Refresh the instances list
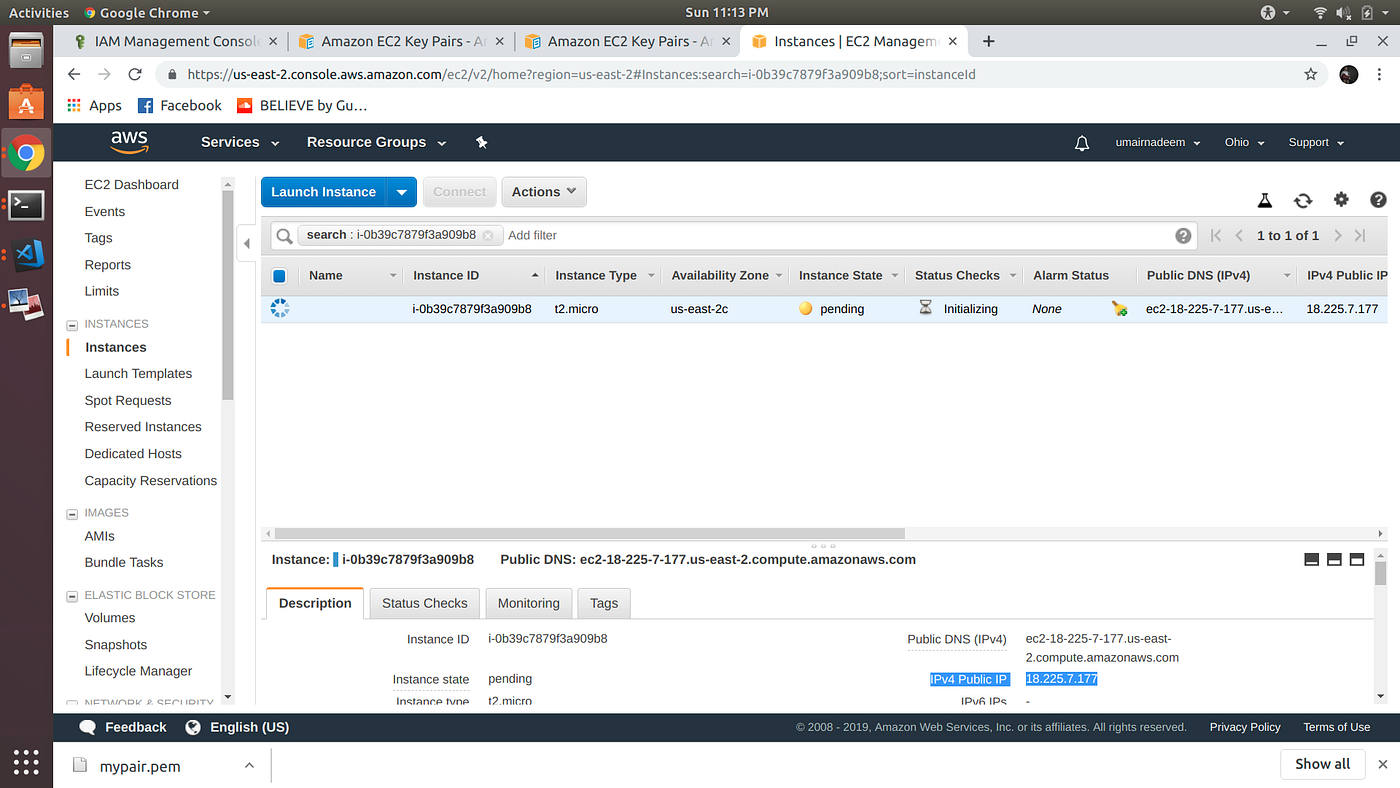This screenshot has width=1400, height=788. [1302, 199]
